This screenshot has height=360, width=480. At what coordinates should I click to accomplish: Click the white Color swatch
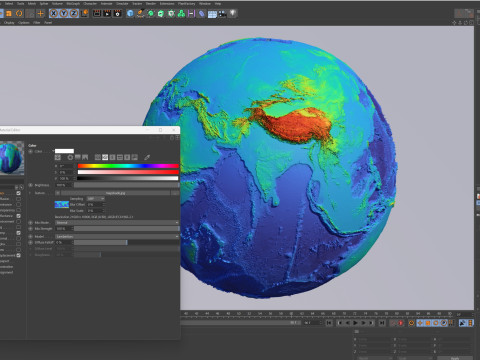64,151
